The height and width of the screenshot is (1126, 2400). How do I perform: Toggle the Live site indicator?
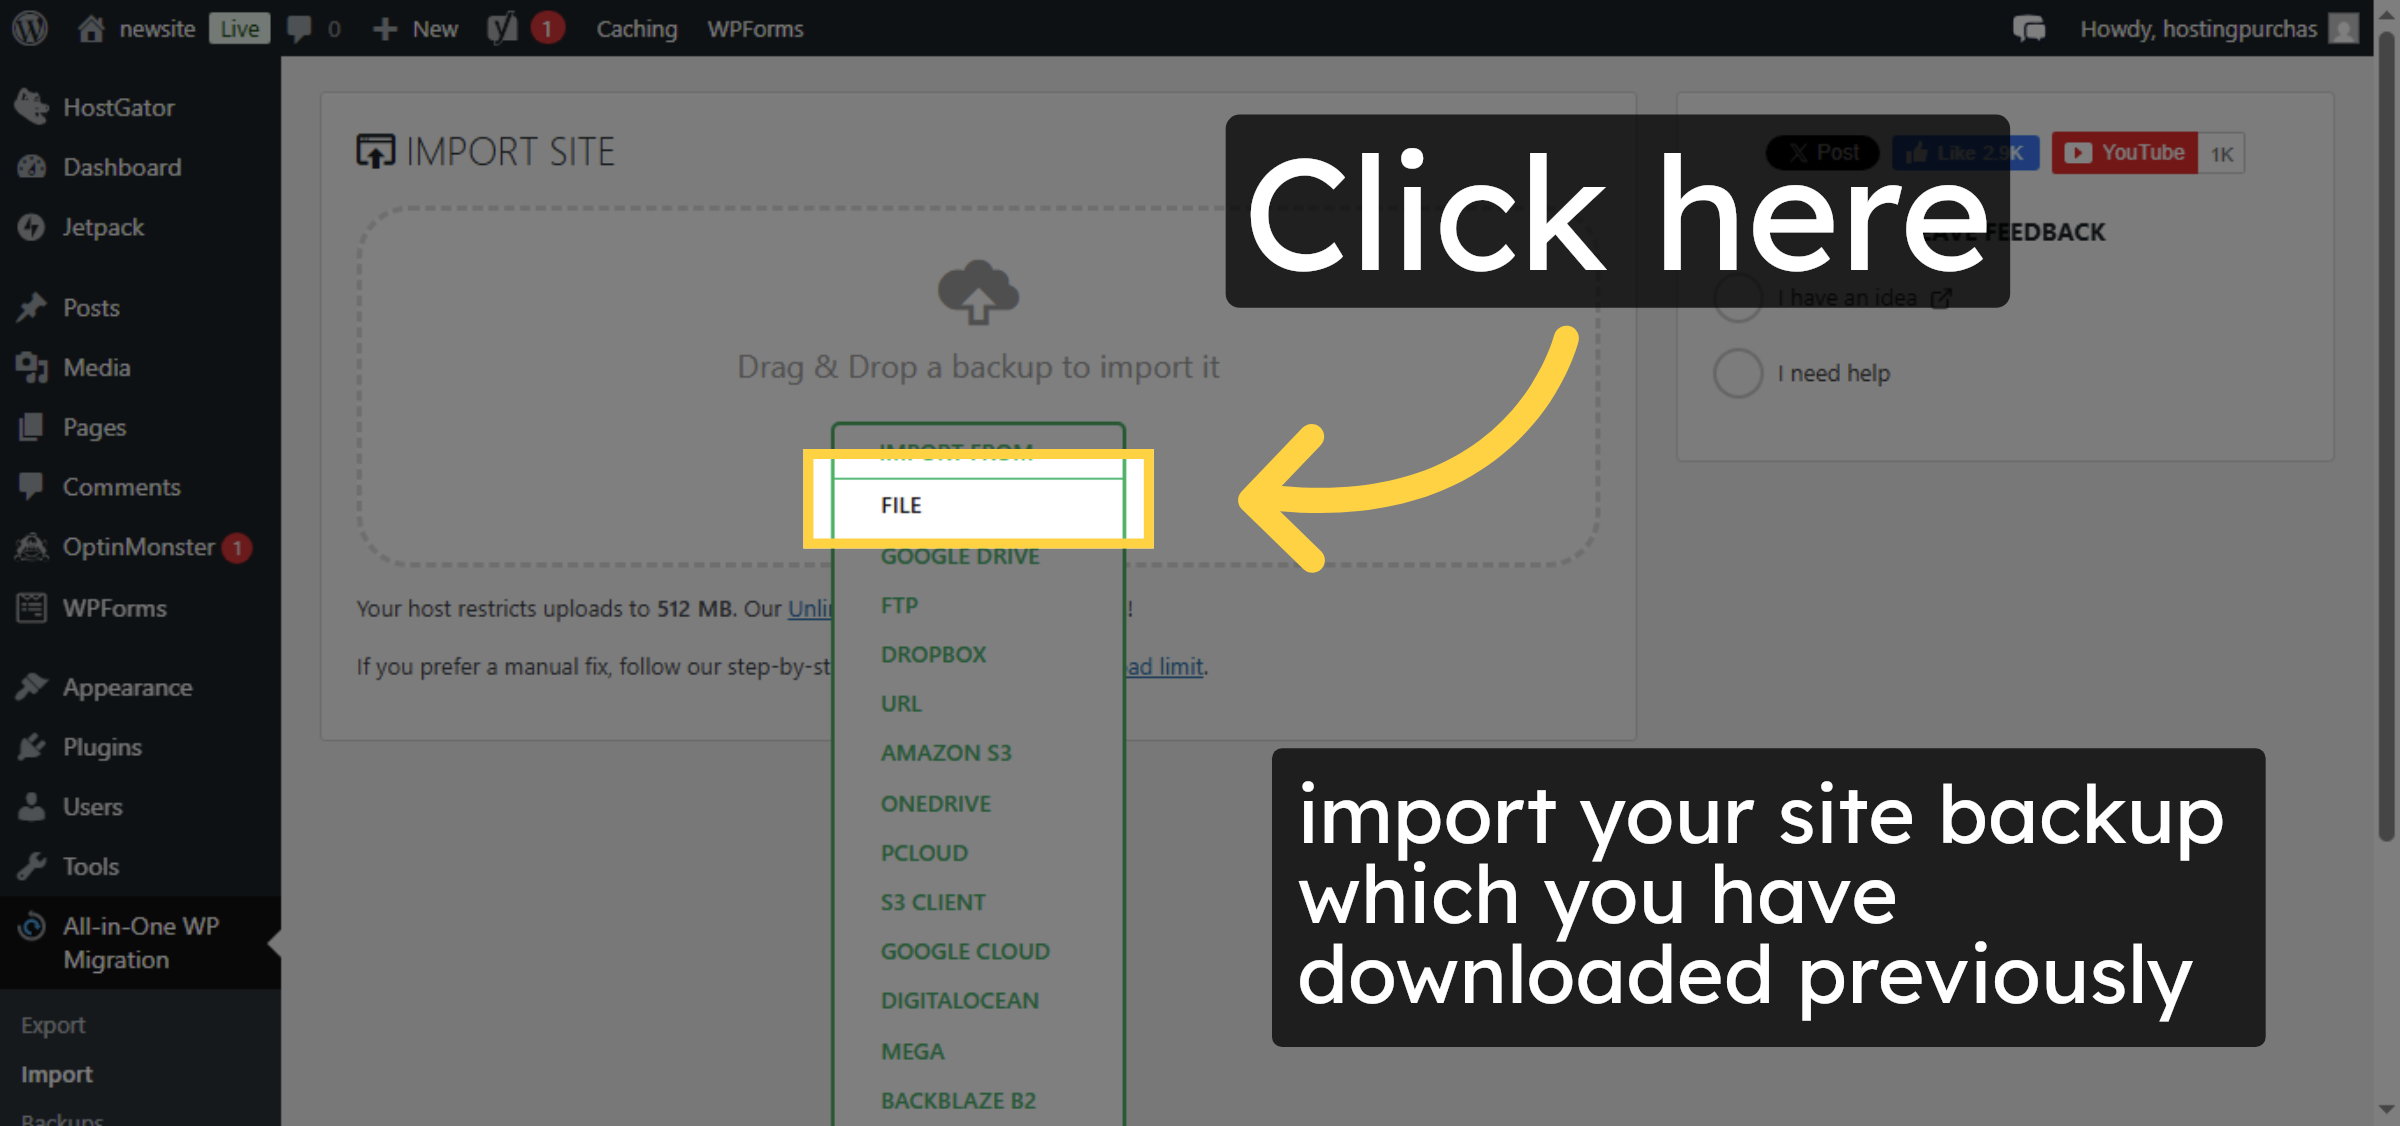pyautogui.click(x=239, y=27)
